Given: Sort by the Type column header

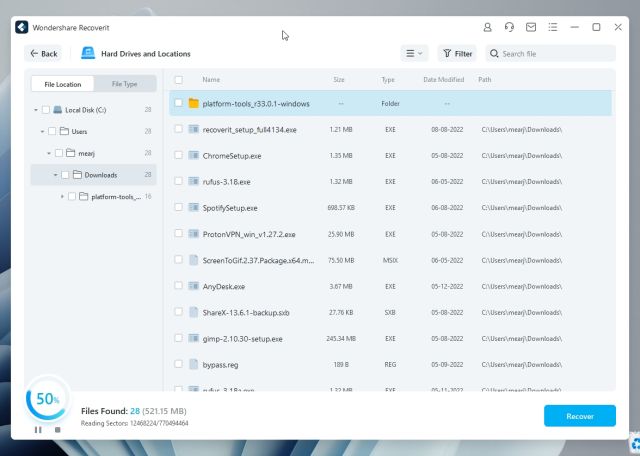Looking at the screenshot, I should [x=388, y=80].
